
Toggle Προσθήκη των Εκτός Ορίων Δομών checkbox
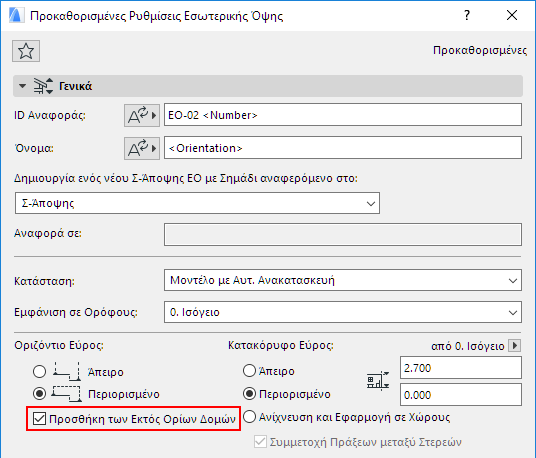[x=40, y=418]
